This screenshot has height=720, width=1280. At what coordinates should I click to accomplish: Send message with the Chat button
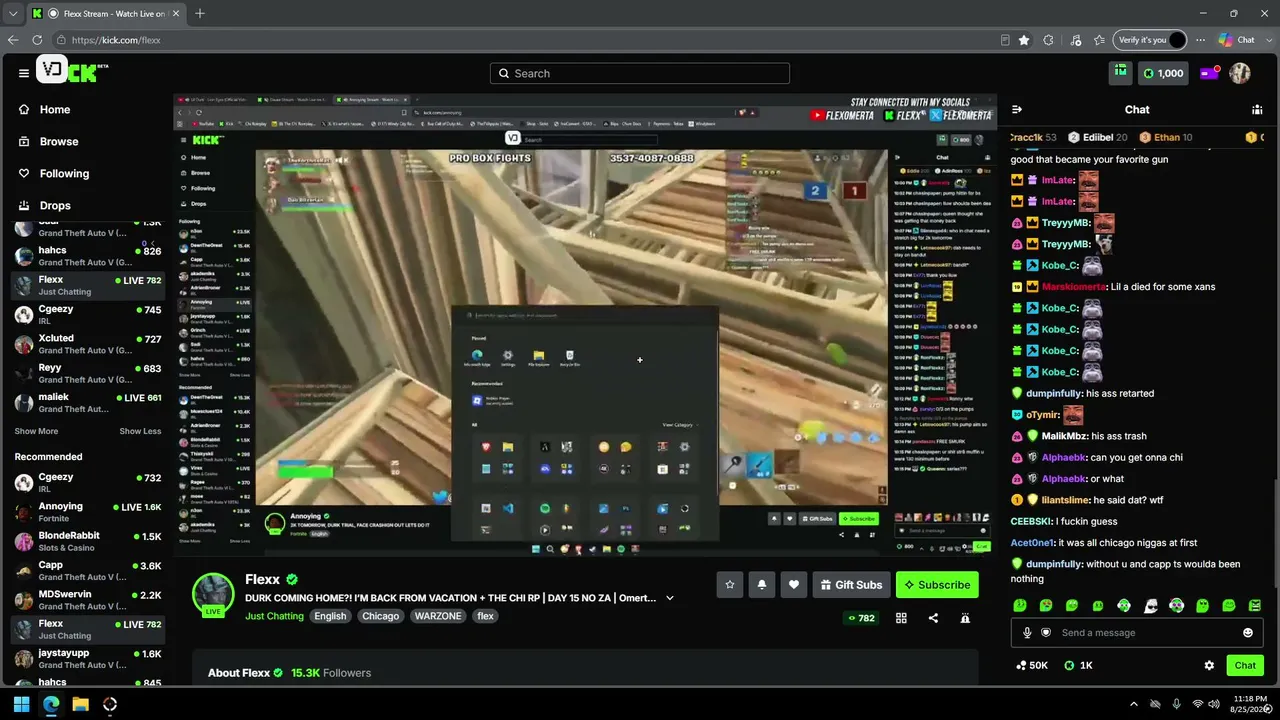1245,665
